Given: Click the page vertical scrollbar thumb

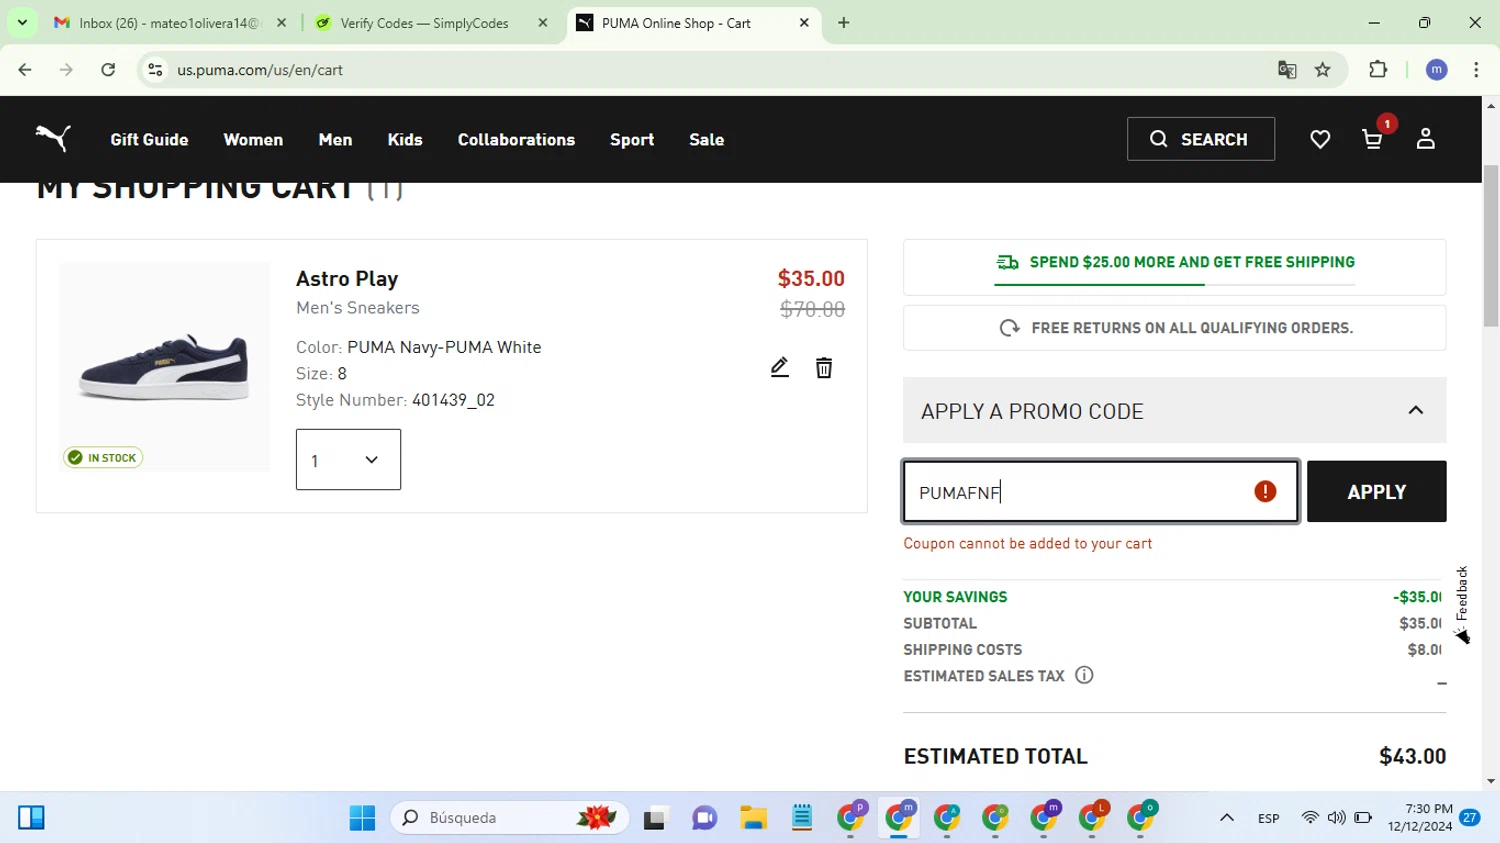Looking at the screenshot, I should click(1491, 245).
